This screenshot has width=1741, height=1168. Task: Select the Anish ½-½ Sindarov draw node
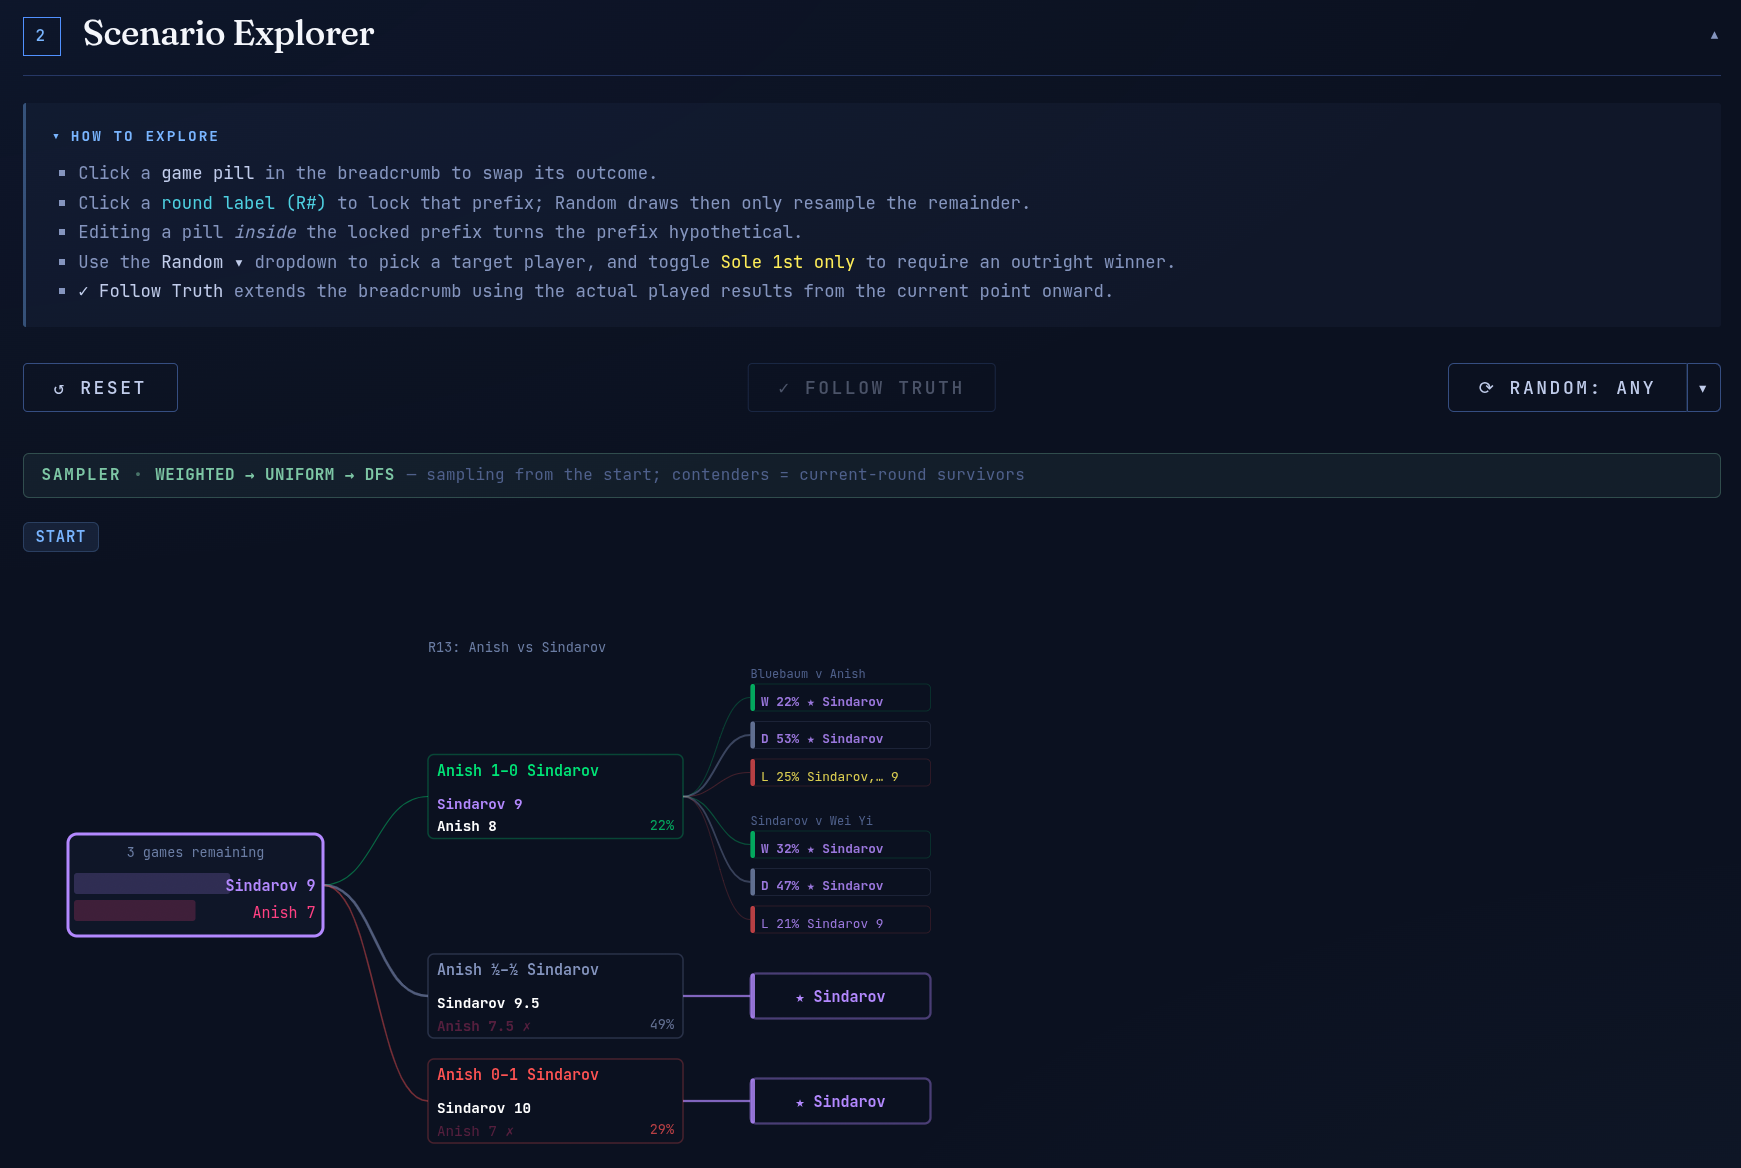point(555,996)
